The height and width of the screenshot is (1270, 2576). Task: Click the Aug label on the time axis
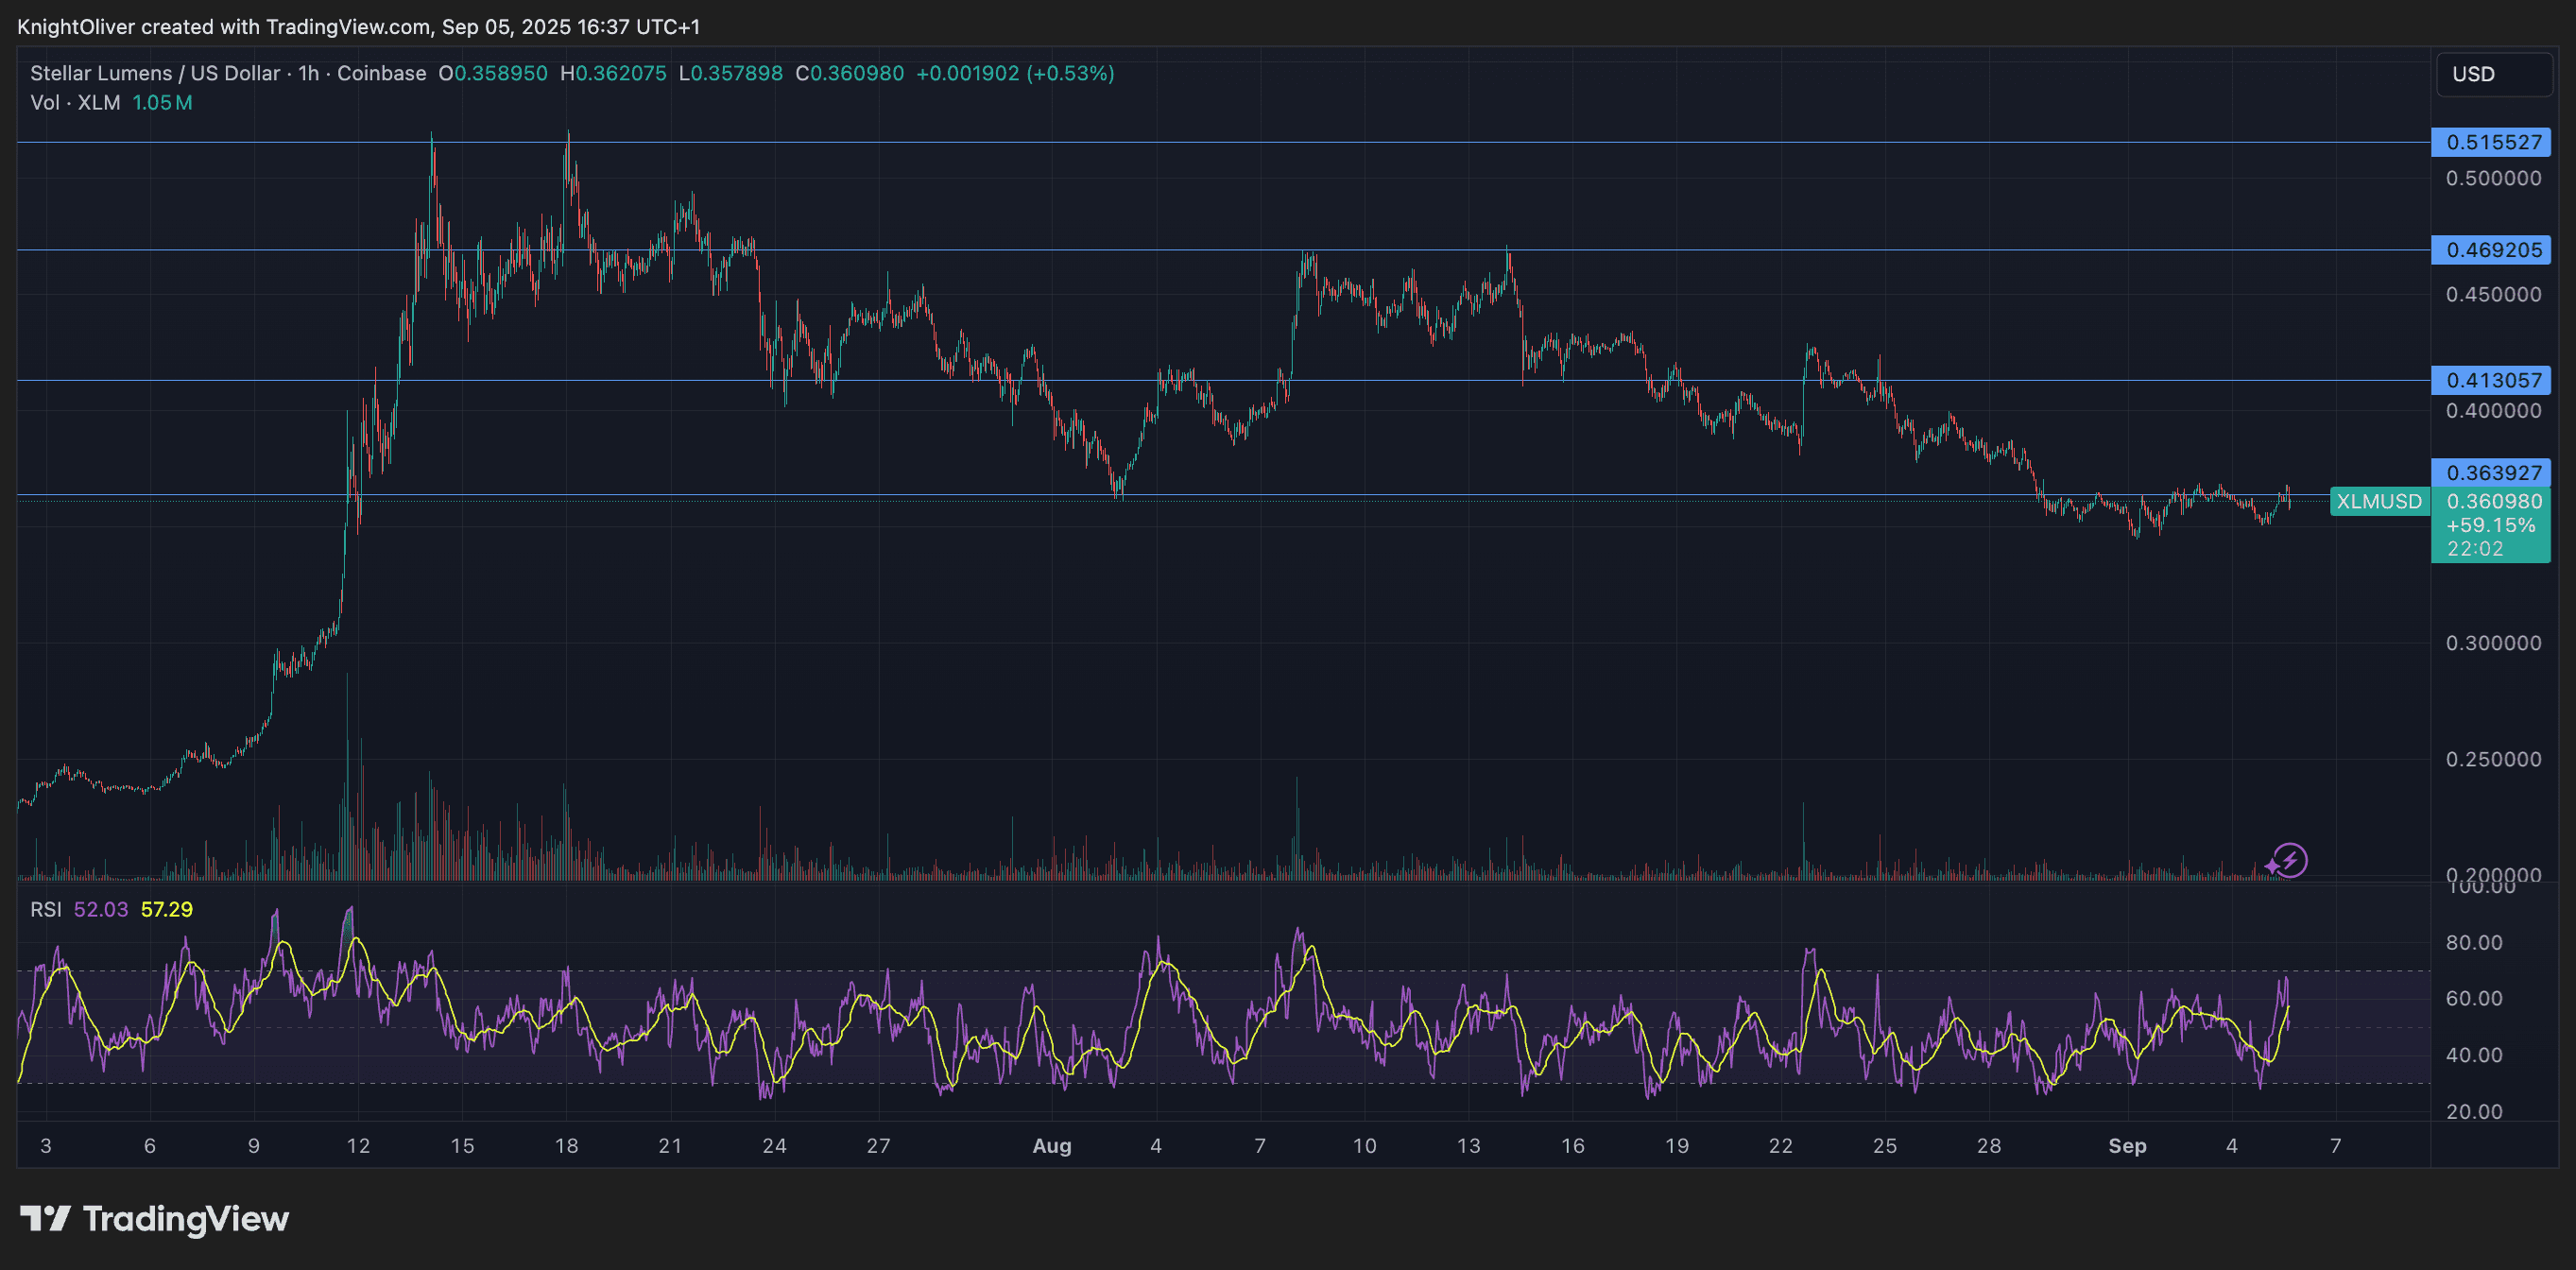point(1051,1146)
